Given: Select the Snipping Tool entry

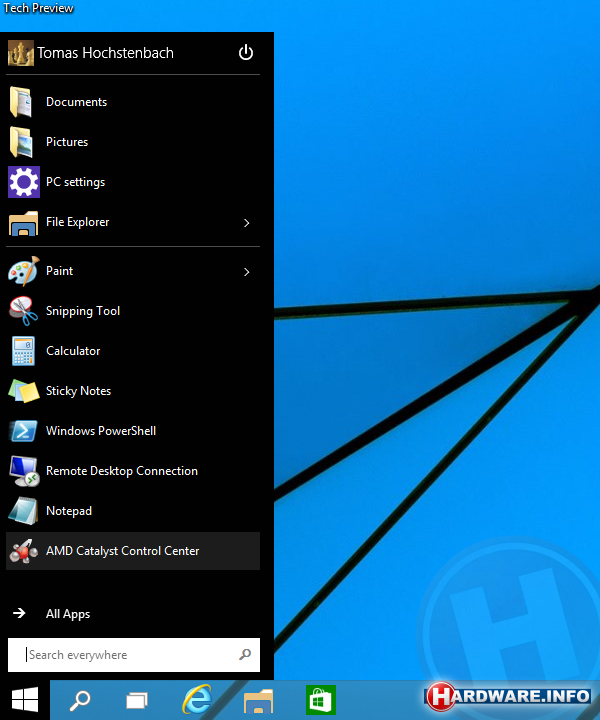Looking at the screenshot, I should (x=133, y=311).
